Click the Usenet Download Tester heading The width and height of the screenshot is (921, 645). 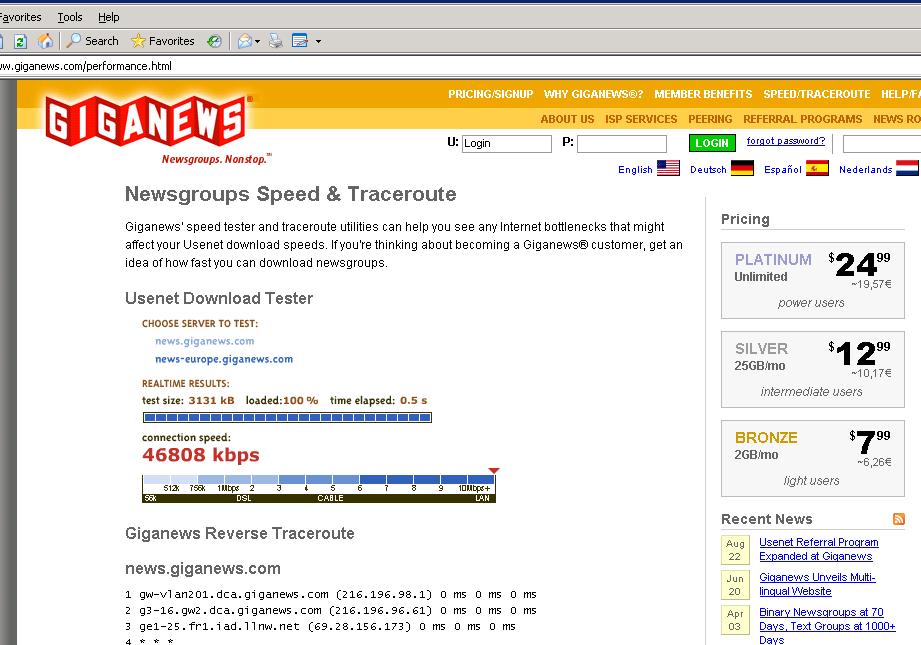[x=219, y=298]
